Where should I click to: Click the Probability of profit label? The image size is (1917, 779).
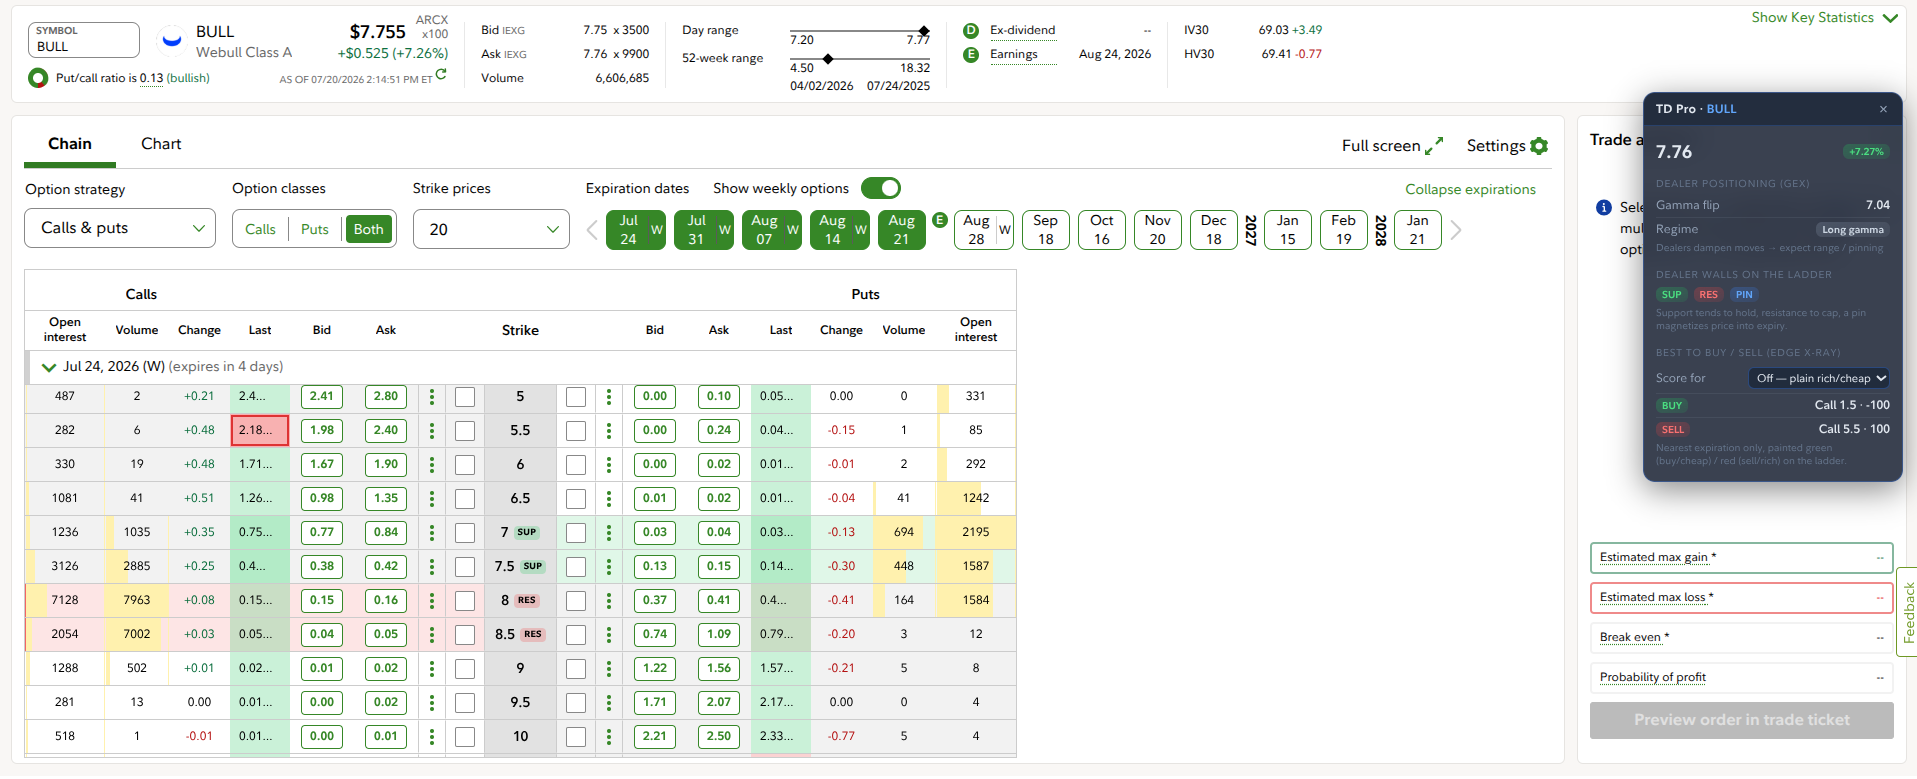tap(1653, 678)
